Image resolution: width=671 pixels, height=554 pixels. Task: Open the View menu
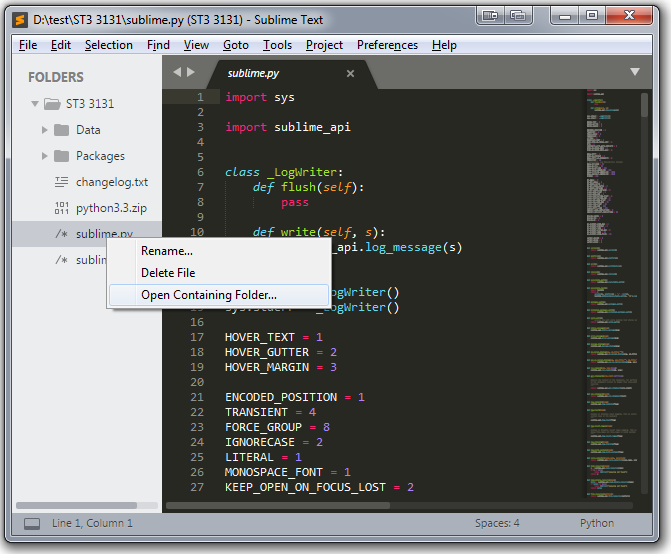click(196, 45)
